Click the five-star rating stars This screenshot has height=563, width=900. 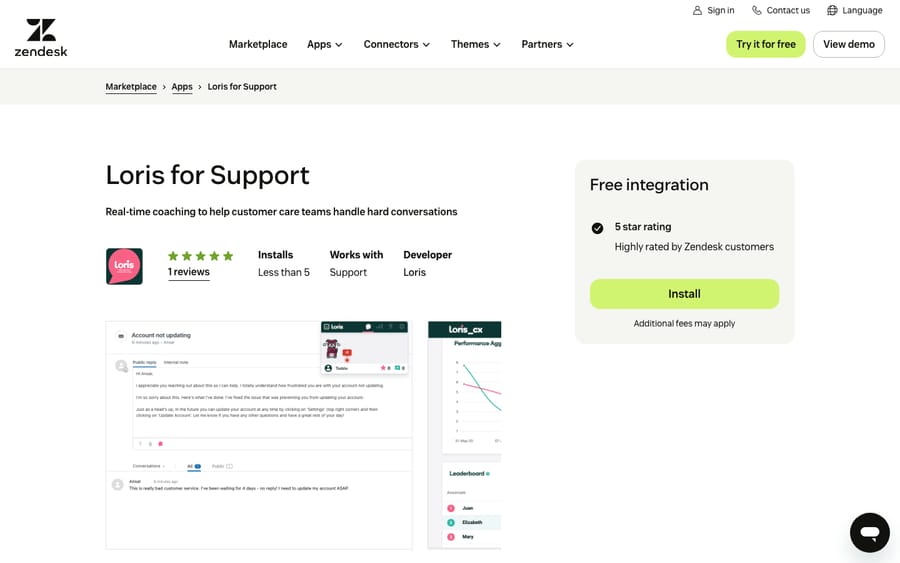pyautogui.click(x=200, y=256)
